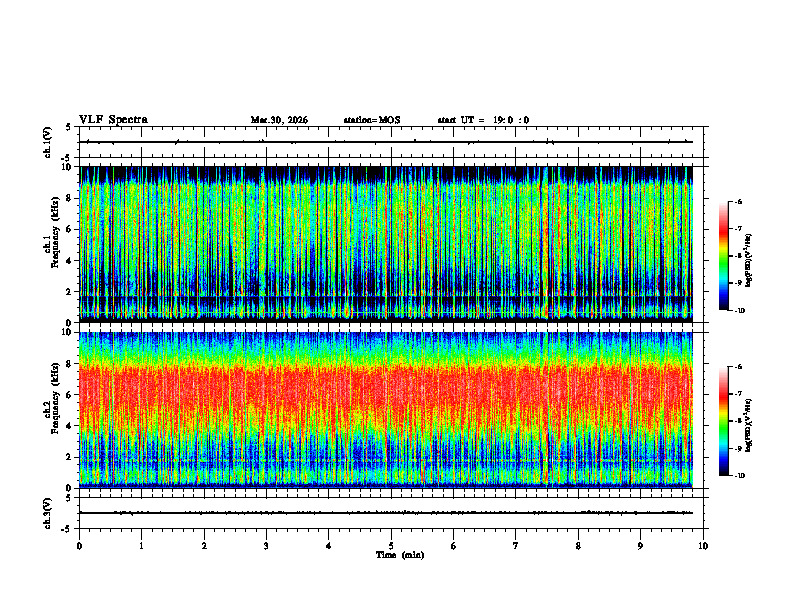
Task: Click the time axis tick label 2
Action: (204, 546)
